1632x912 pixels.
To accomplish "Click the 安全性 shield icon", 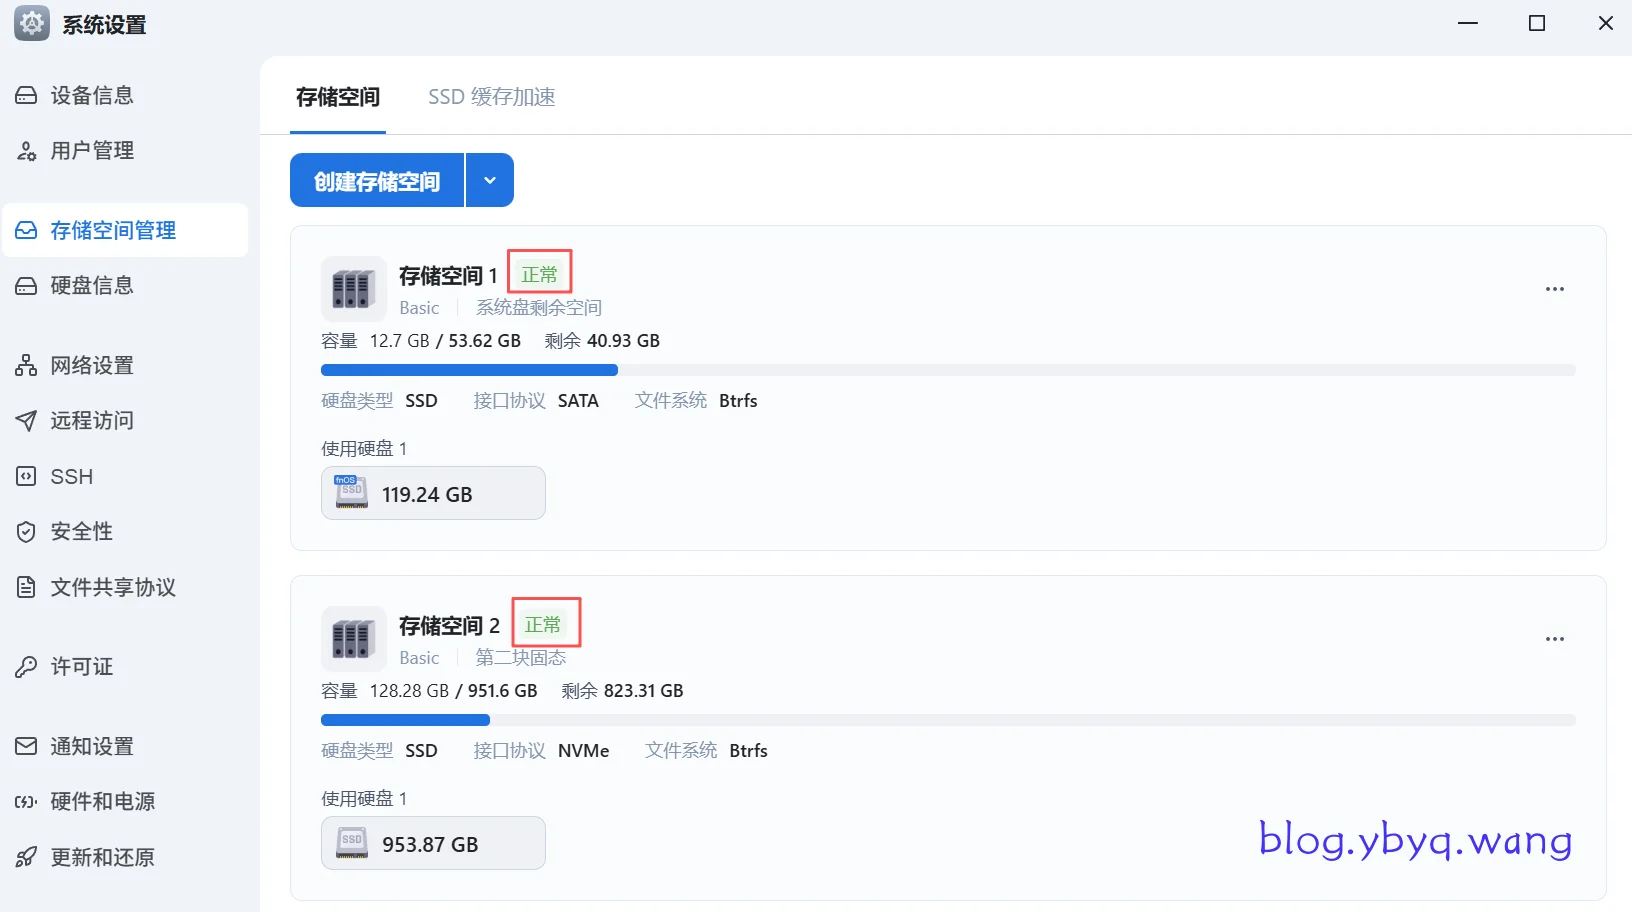I will pos(26,532).
